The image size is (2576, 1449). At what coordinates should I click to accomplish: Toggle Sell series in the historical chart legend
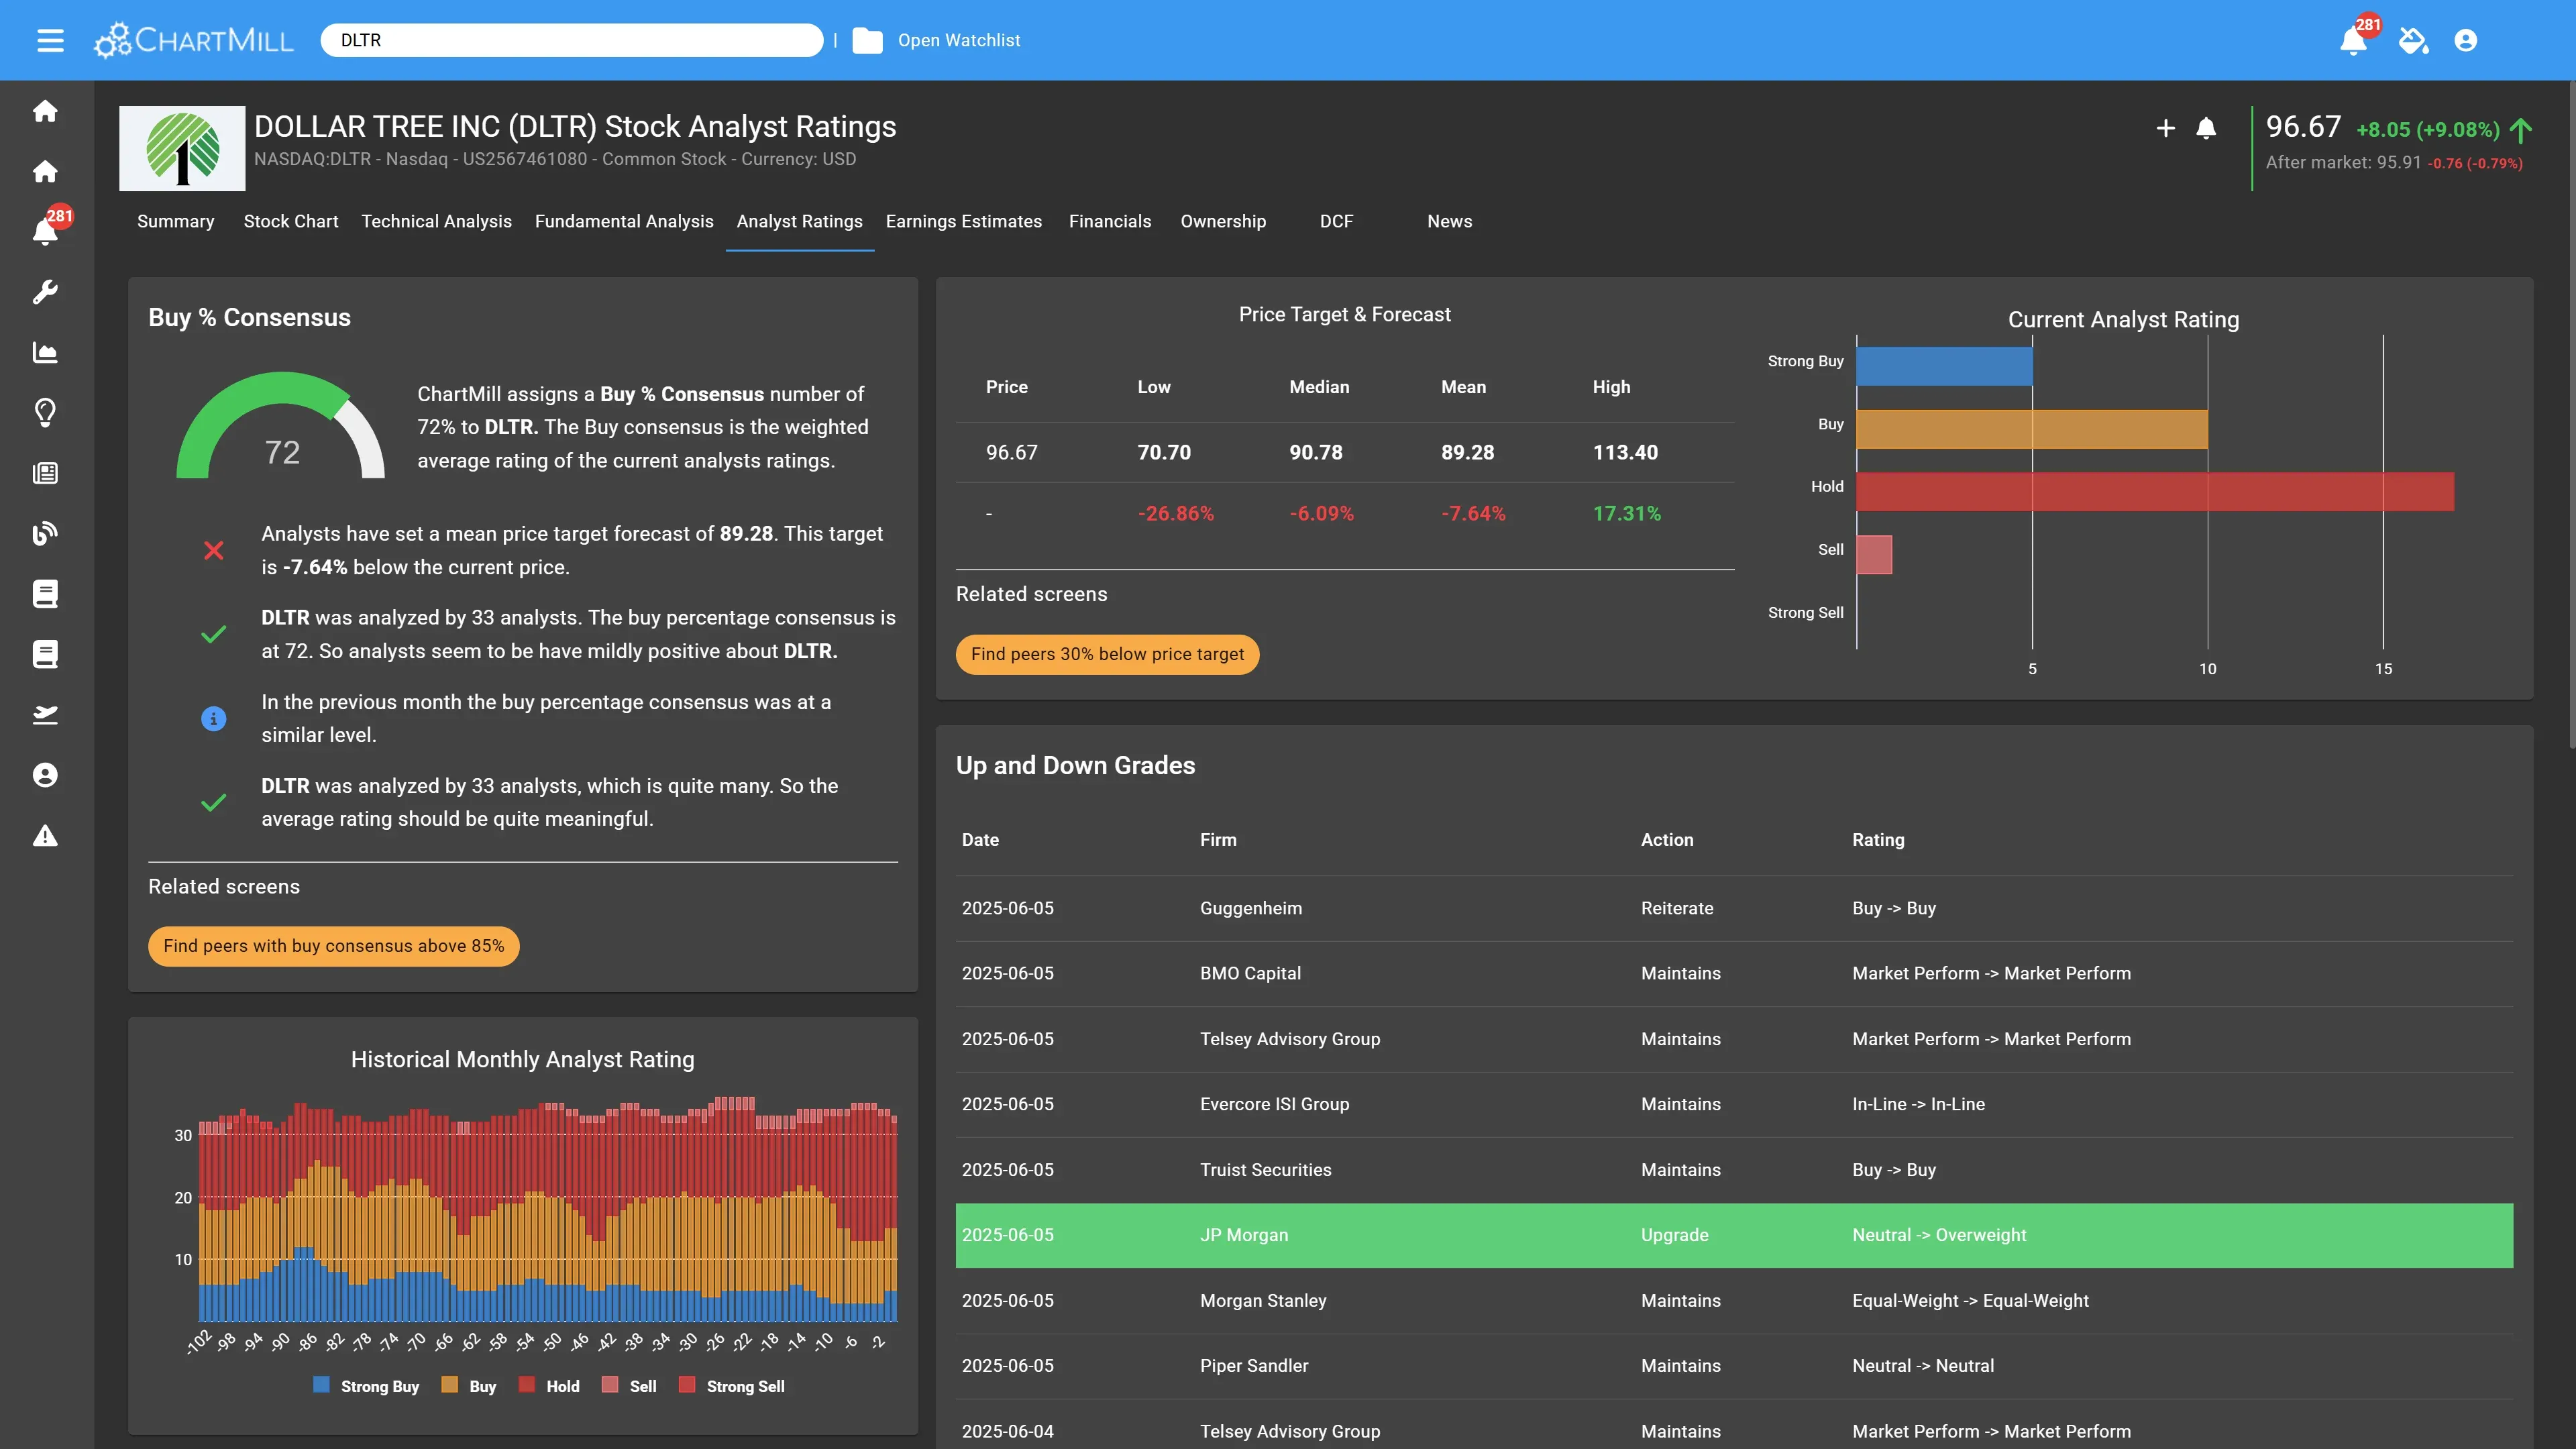tap(629, 1385)
